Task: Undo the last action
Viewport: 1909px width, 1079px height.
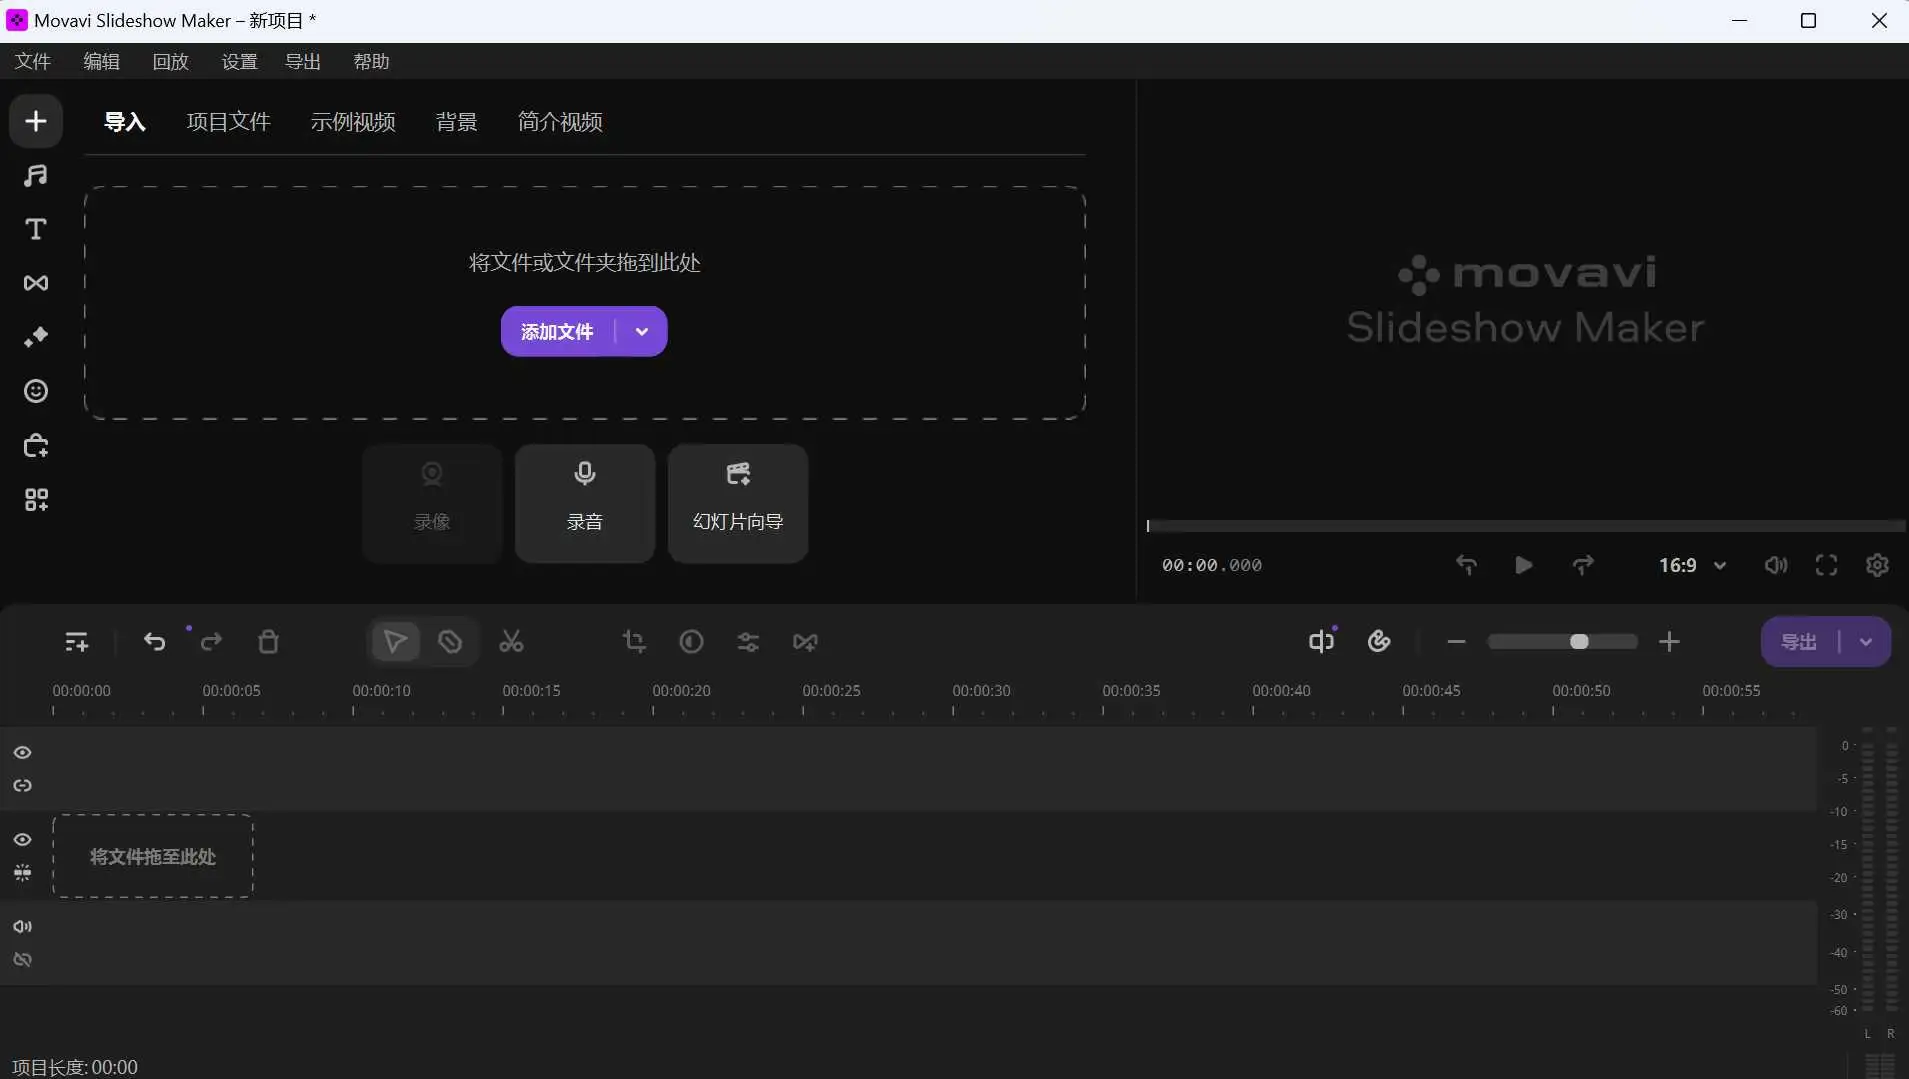Action: (155, 641)
